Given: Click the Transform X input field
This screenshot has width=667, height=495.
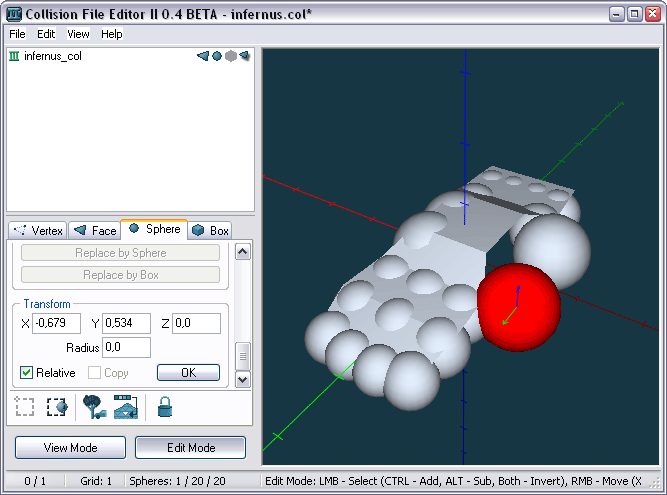Looking at the screenshot, I should point(57,323).
